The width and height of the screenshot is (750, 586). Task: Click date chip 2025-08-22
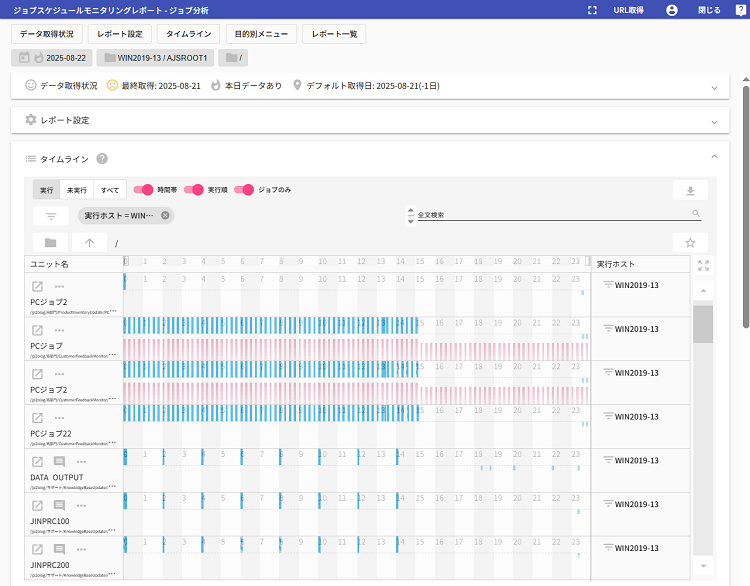(x=52, y=58)
